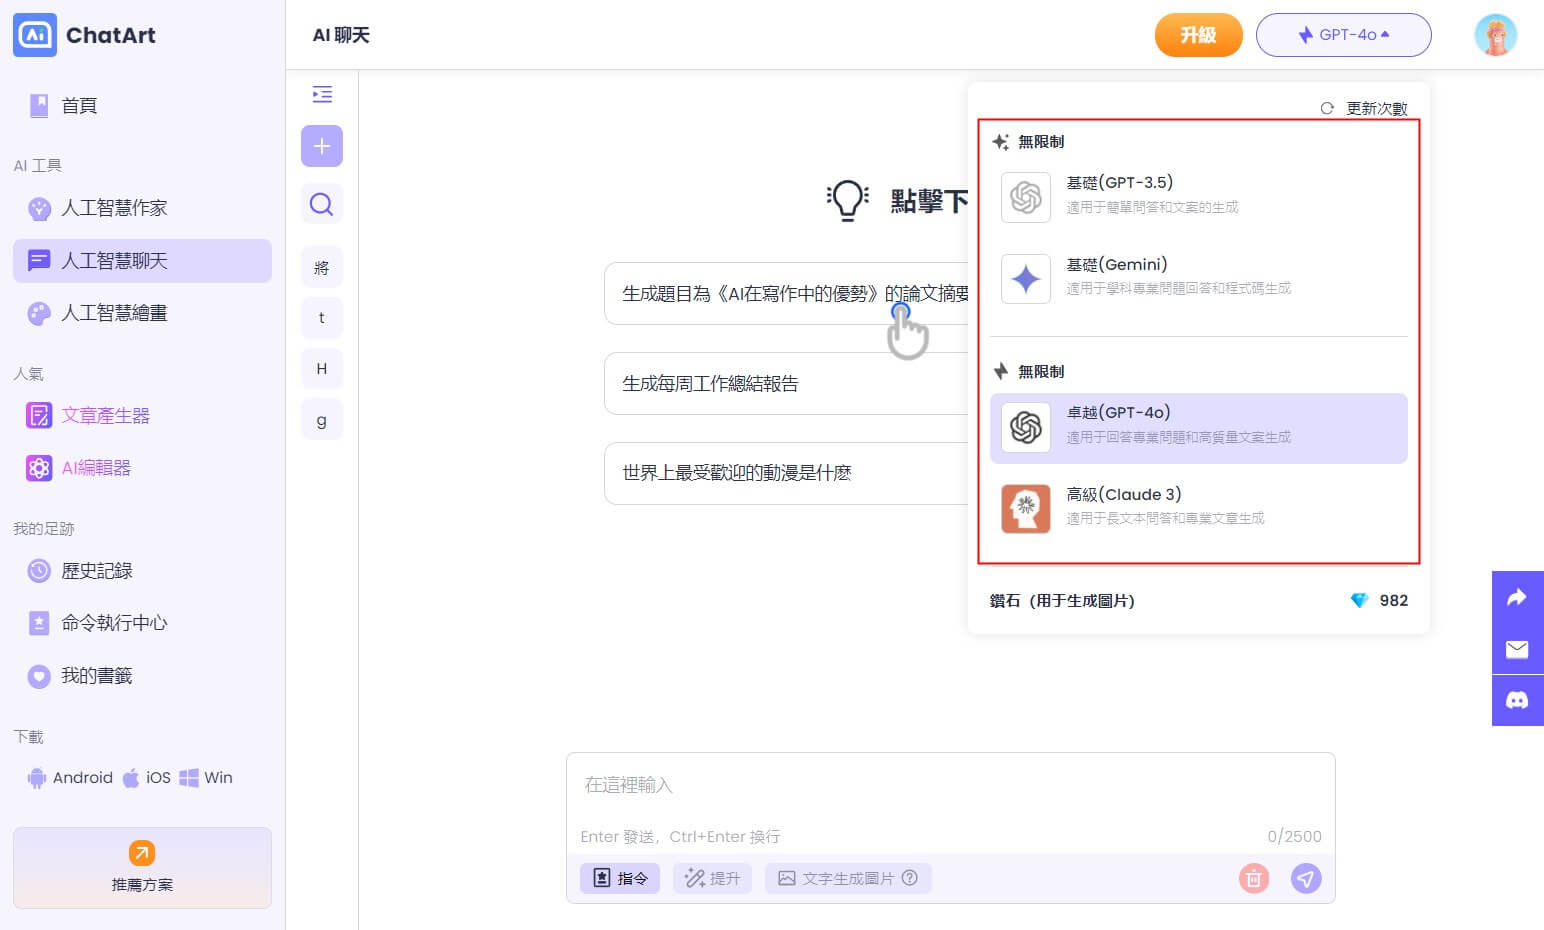1544x930 pixels.
Task: Open the chat entry labeled H
Action: 322,369
